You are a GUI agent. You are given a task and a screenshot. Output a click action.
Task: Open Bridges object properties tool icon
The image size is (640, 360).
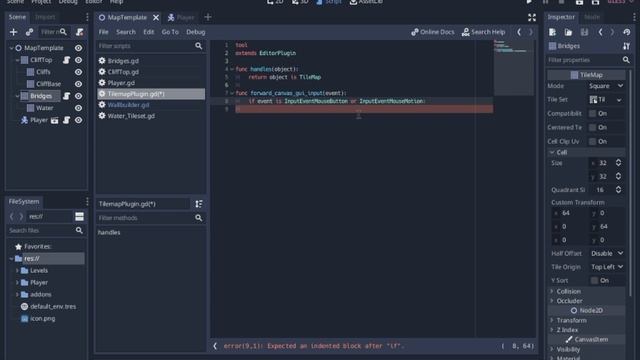click(x=627, y=46)
